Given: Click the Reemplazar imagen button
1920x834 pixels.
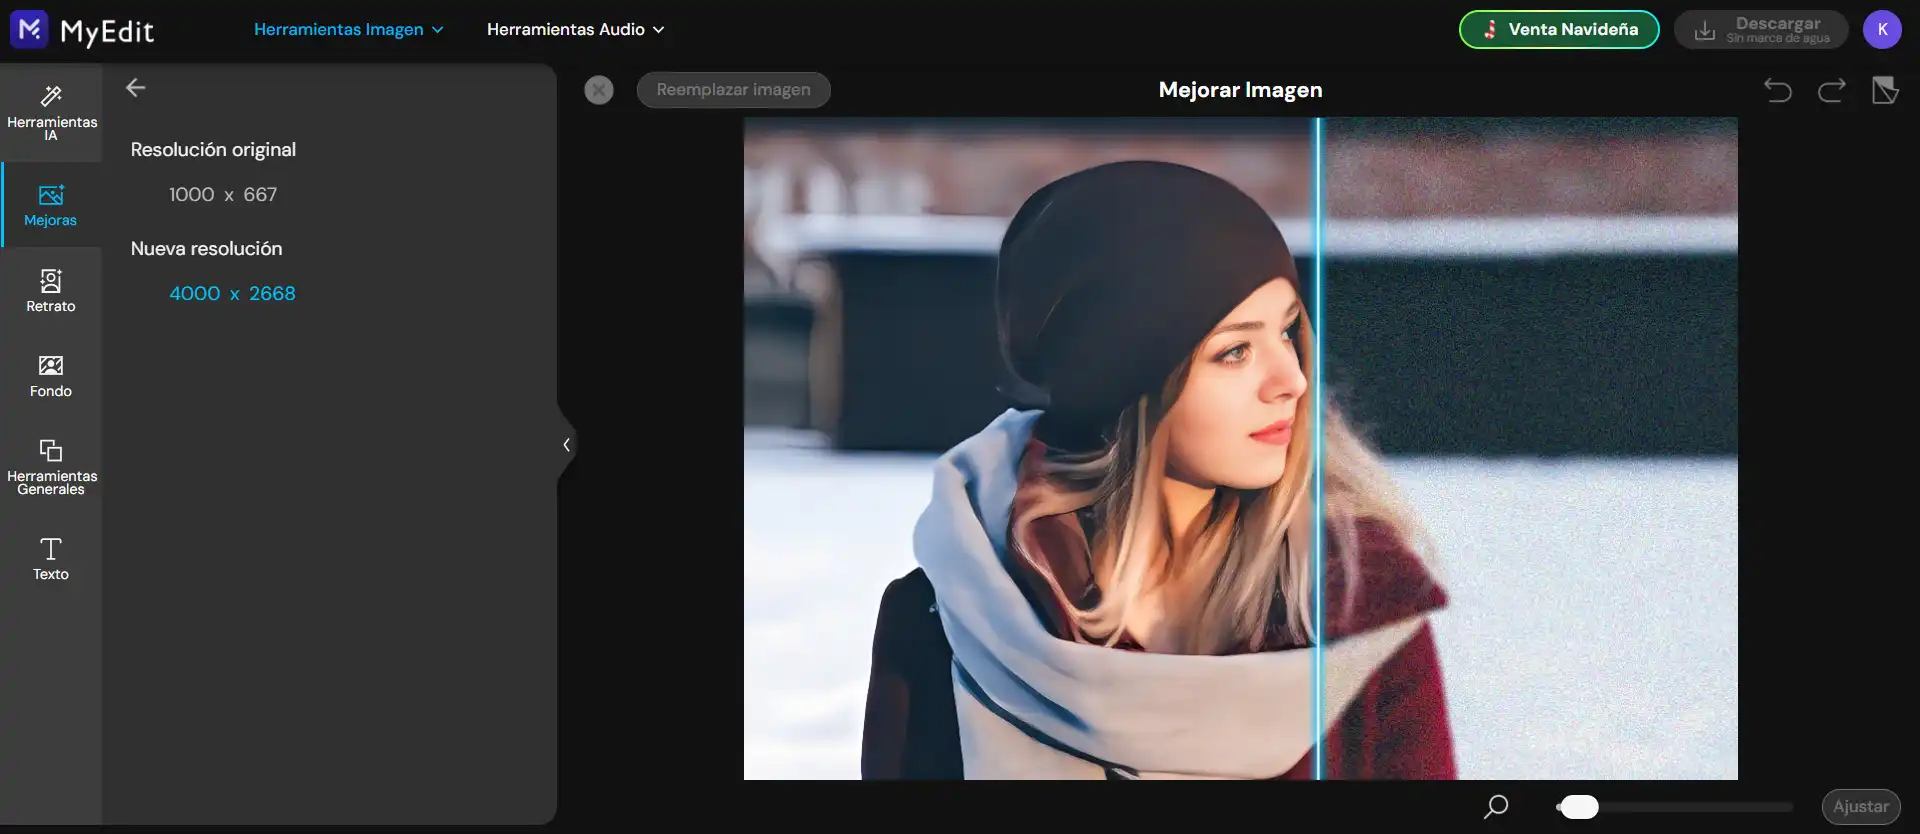Looking at the screenshot, I should tap(733, 90).
